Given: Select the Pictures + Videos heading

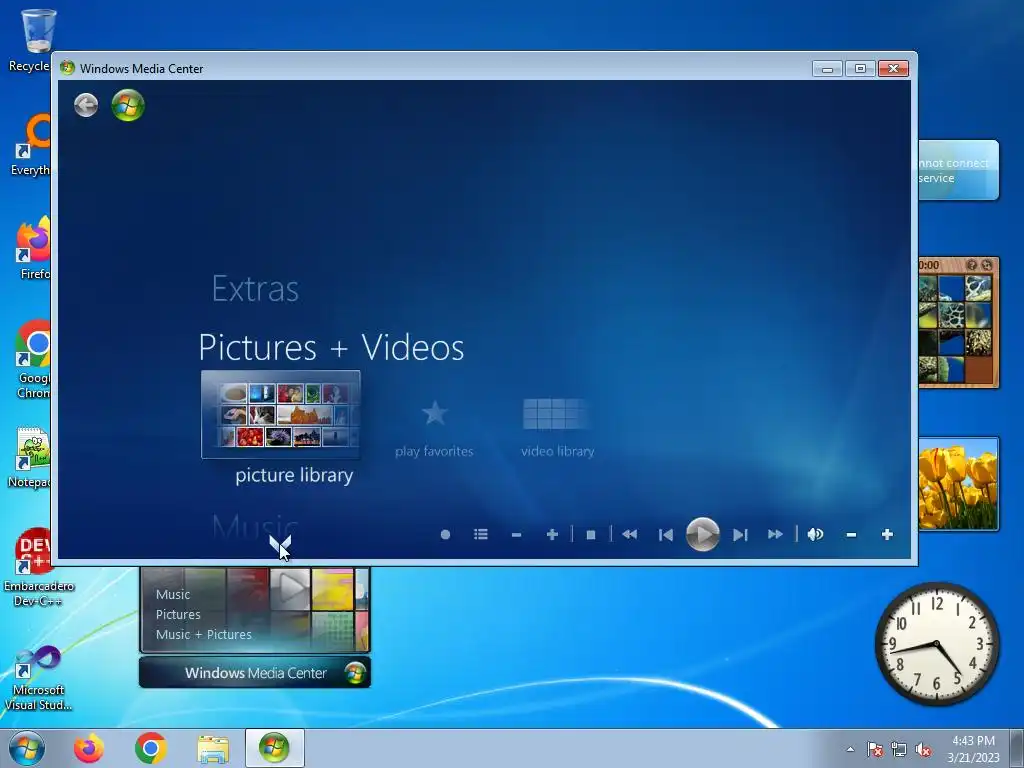Looking at the screenshot, I should pos(331,347).
